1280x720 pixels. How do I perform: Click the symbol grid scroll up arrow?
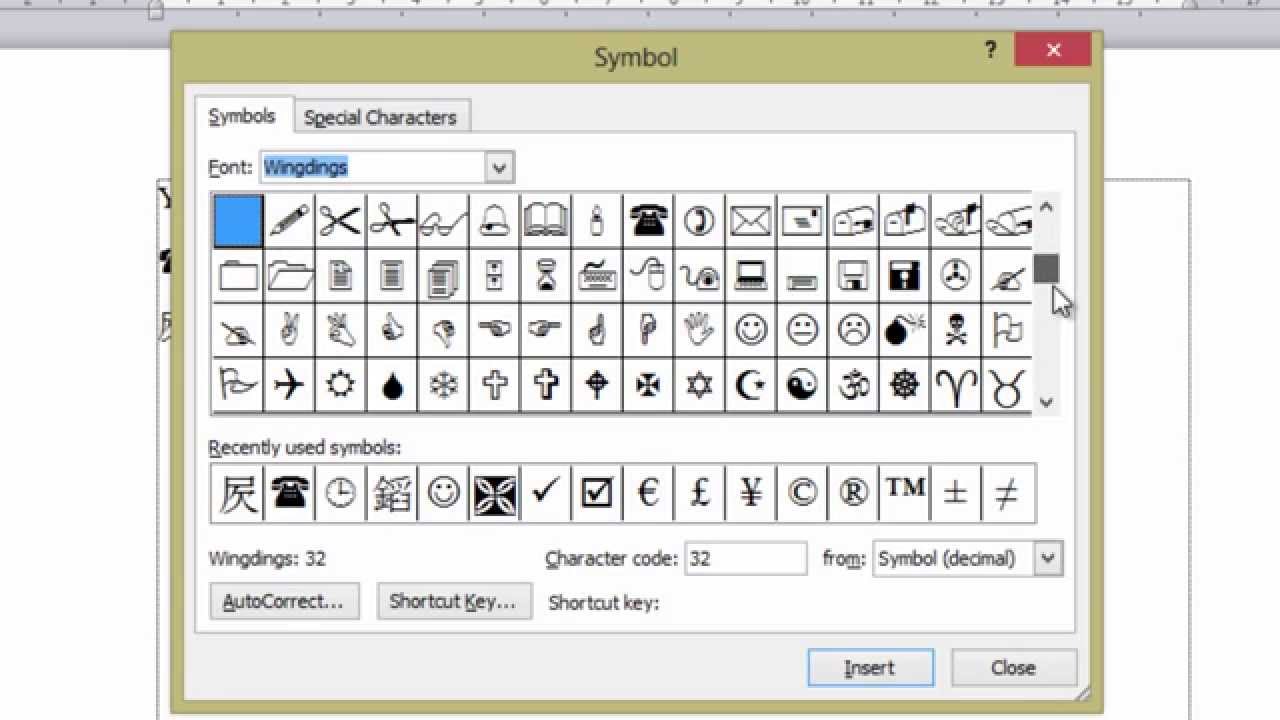click(1046, 207)
